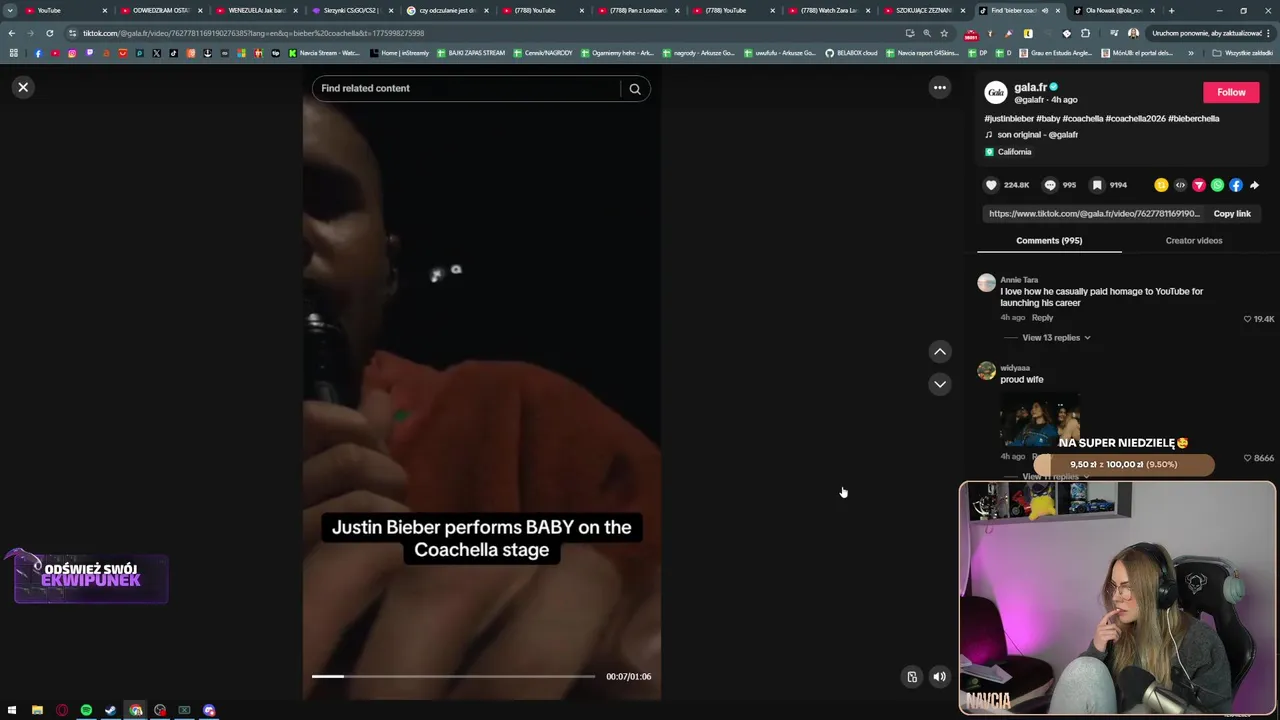Switch to the WENEZUELA browser tab

(256, 10)
